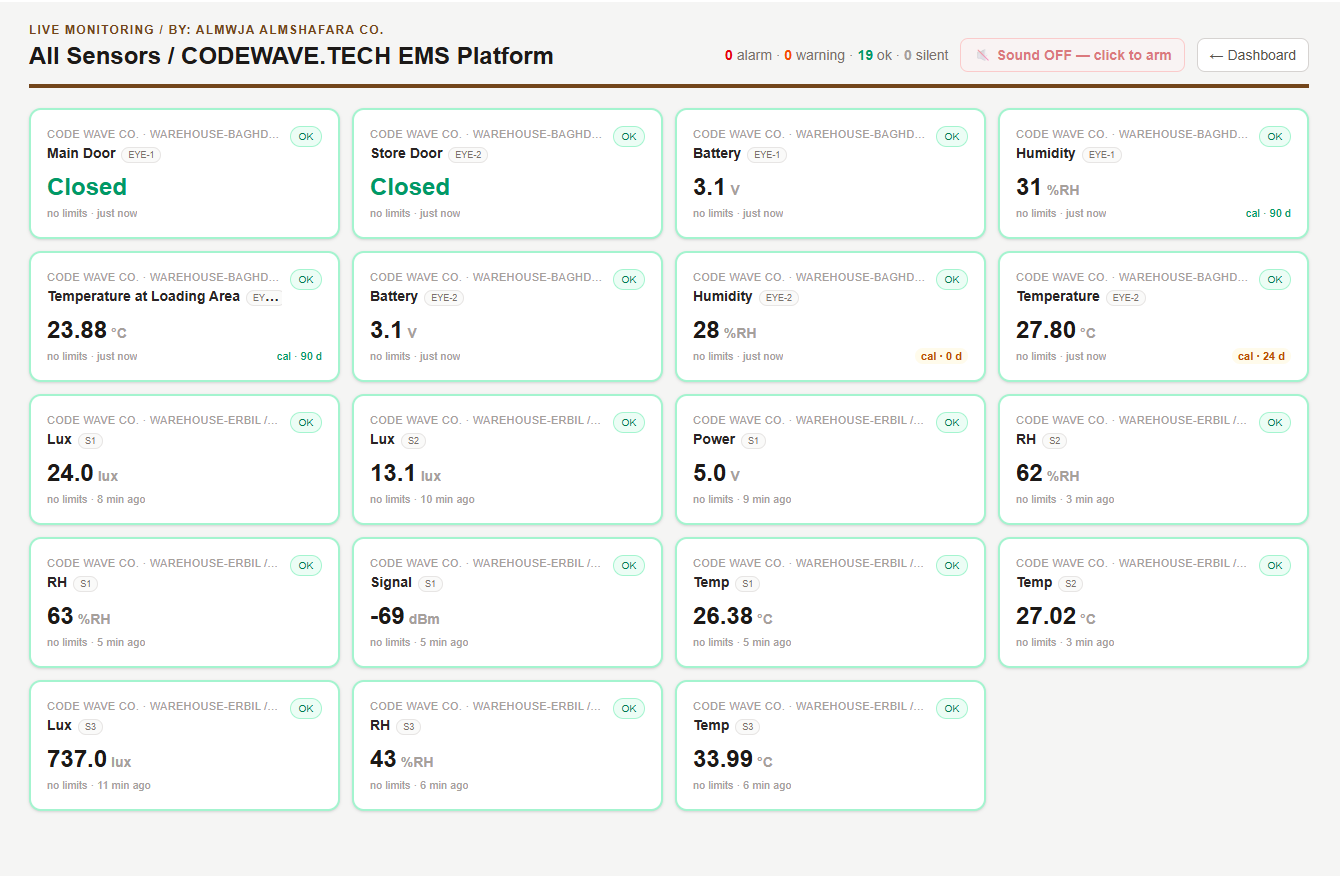This screenshot has width=1340, height=876.
Task: Click the 3.1 V reading on Battery EYE-1
Action: (716, 188)
